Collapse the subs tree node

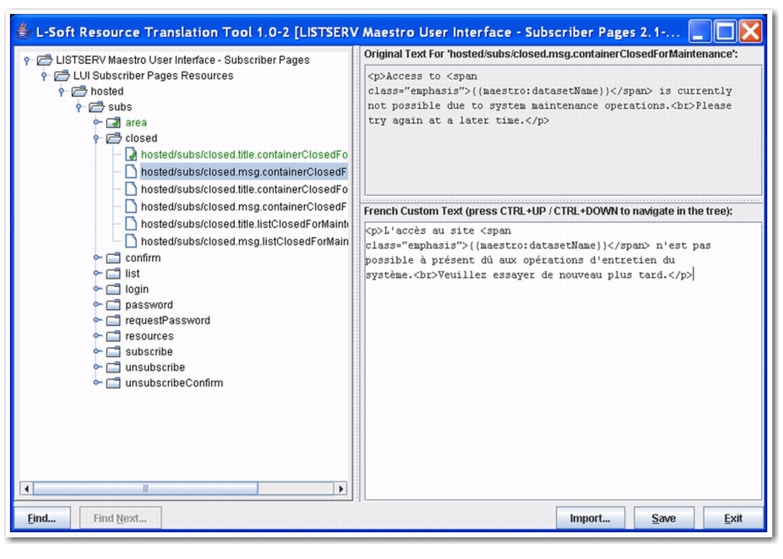click(78, 107)
